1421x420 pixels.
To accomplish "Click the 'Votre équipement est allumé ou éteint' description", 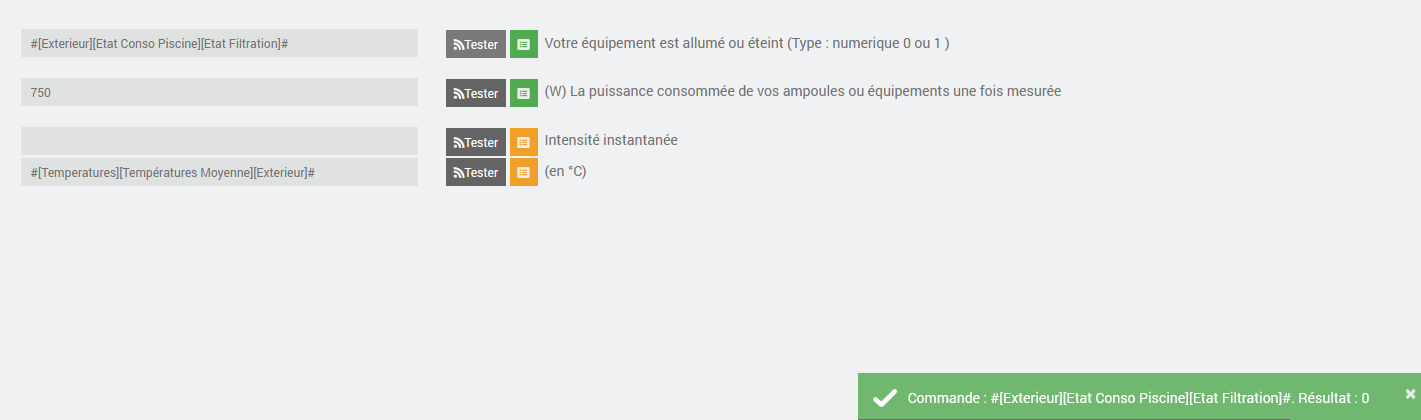I will click(746, 43).
